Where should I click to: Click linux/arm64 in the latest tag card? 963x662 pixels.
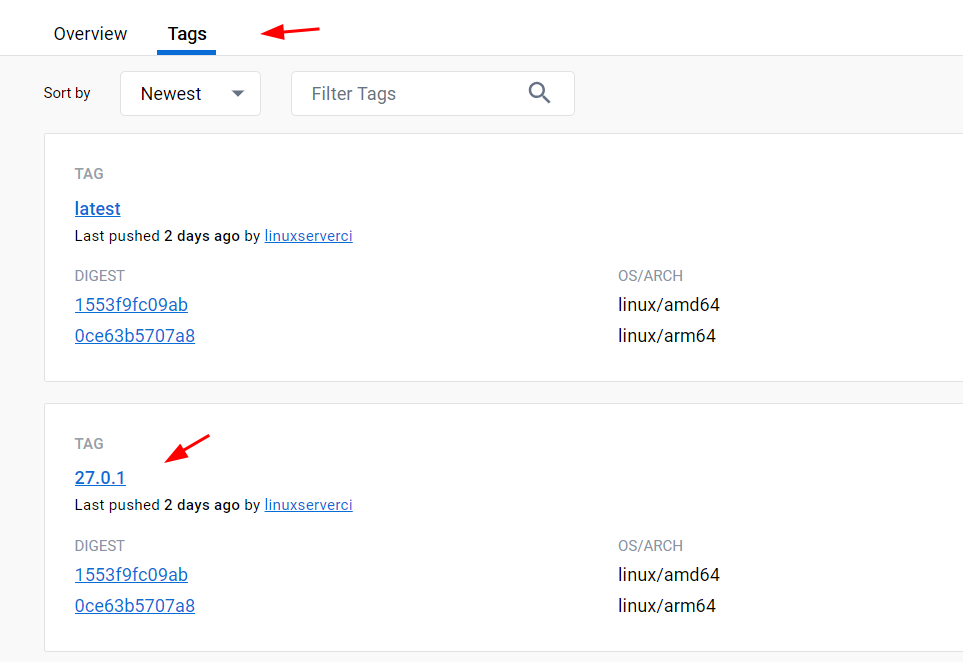pyautogui.click(x=667, y=336)
